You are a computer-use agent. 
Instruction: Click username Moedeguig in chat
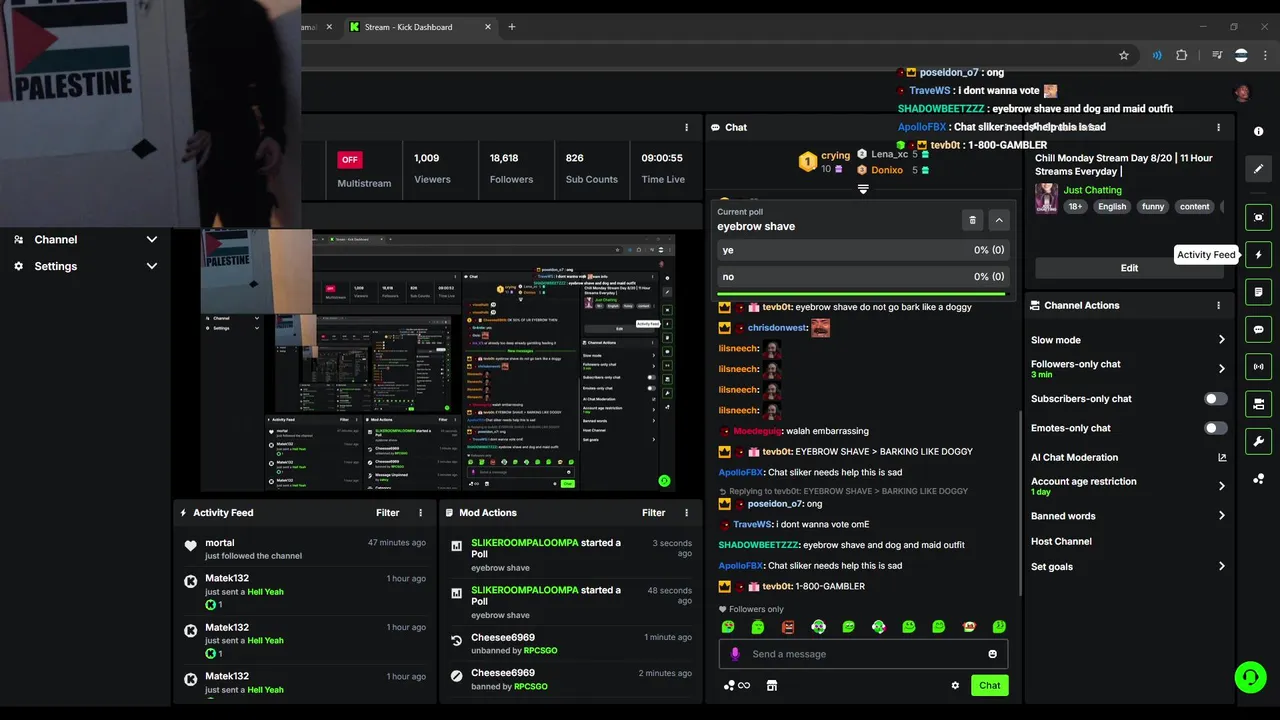point(759,431)
